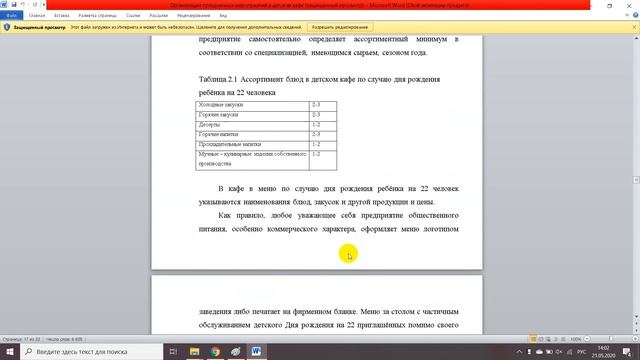Click the Redo icon in Quick Access toolbar

point(35,4)
